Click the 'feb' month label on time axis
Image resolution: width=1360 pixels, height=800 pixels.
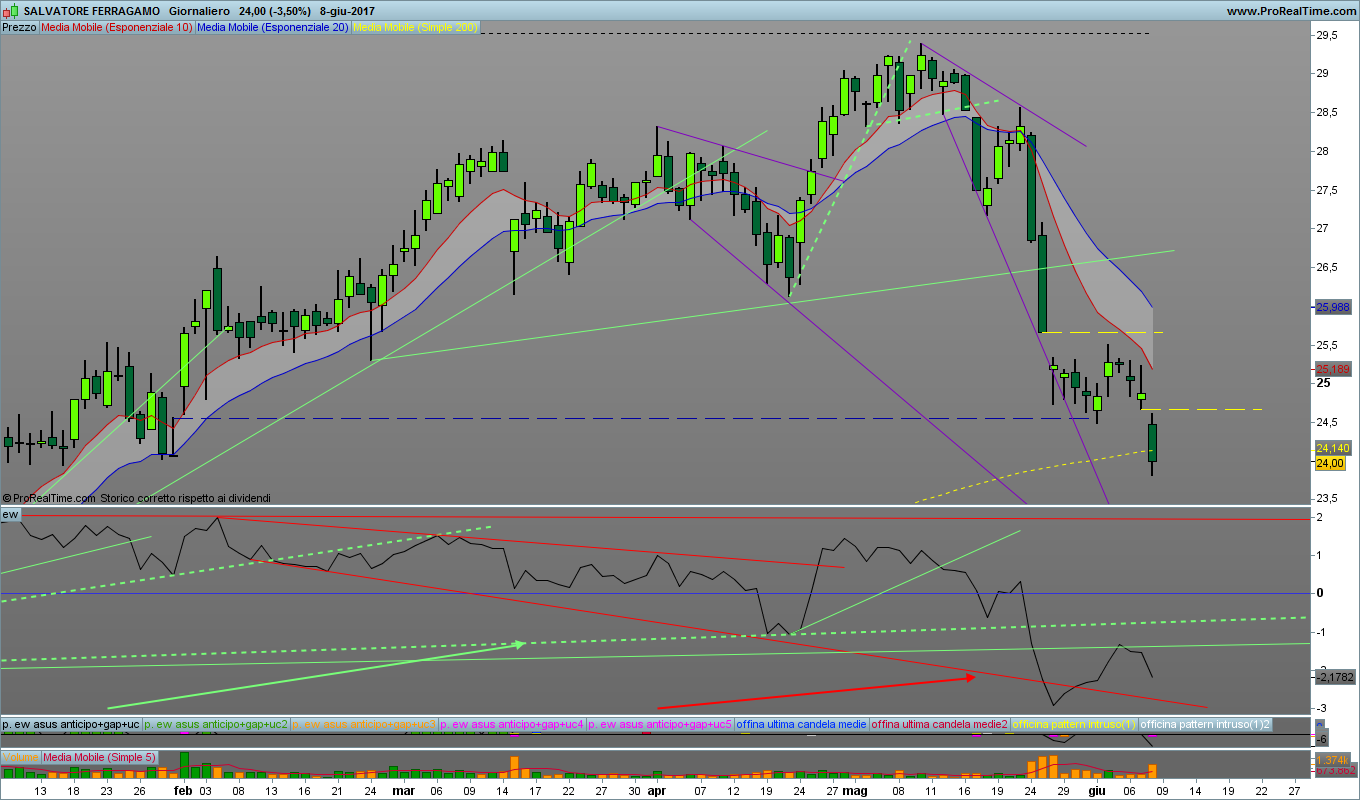coord(182,790)
